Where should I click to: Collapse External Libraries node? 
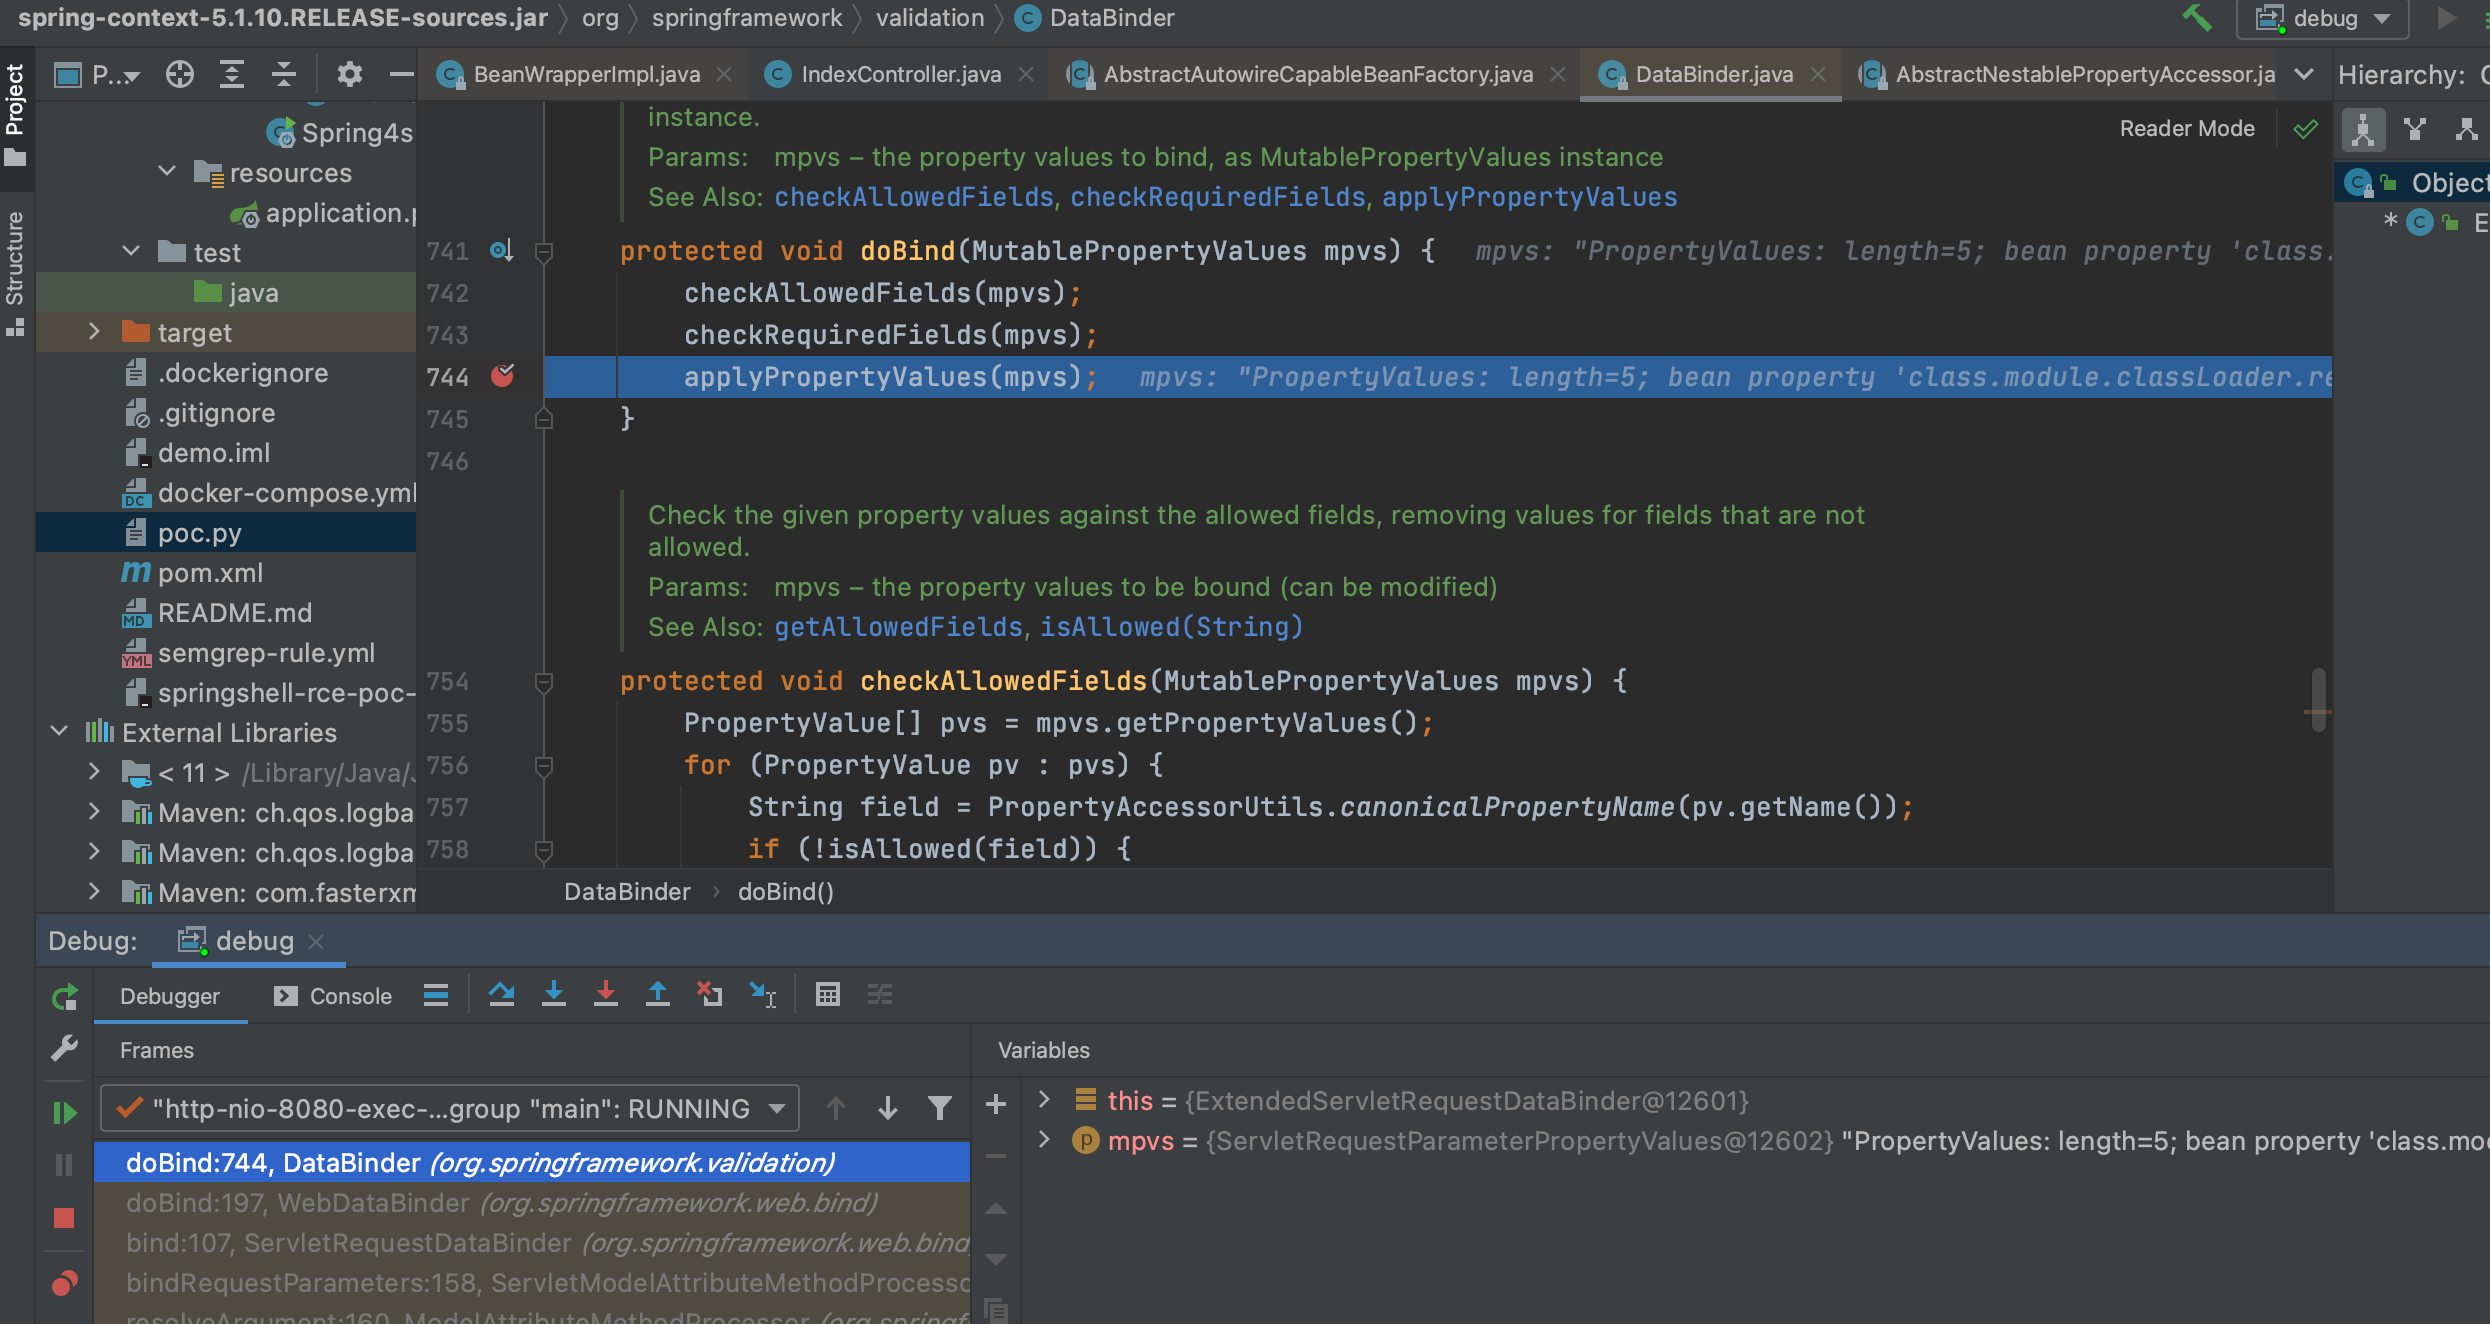(59, 732)
